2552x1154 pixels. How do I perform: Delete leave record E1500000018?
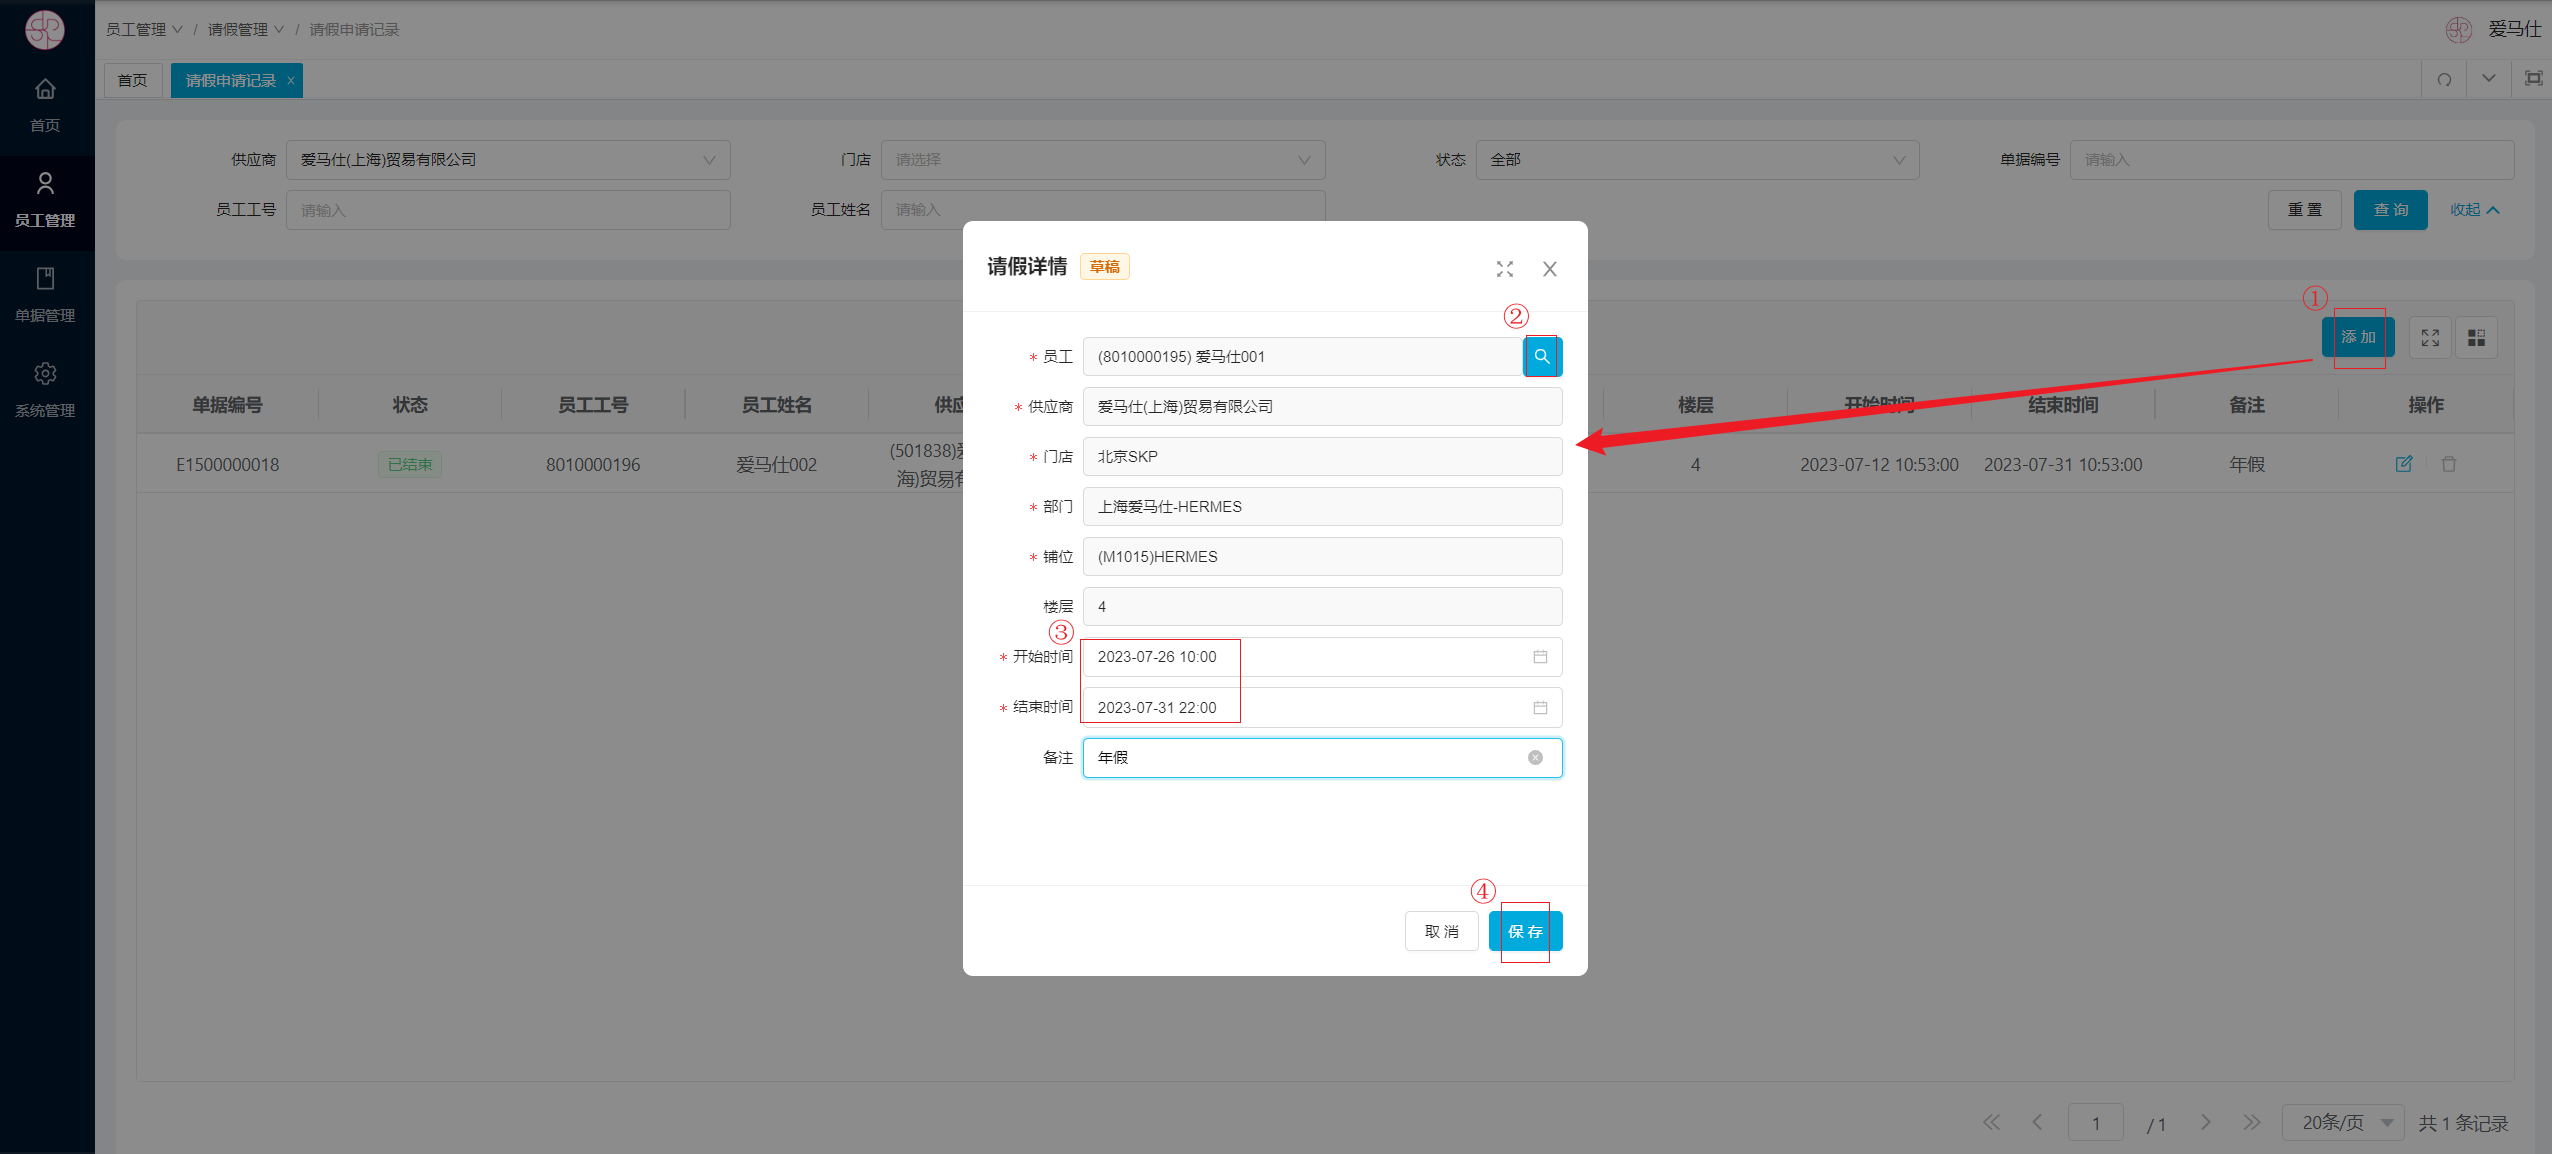(x=2449, y=464)
